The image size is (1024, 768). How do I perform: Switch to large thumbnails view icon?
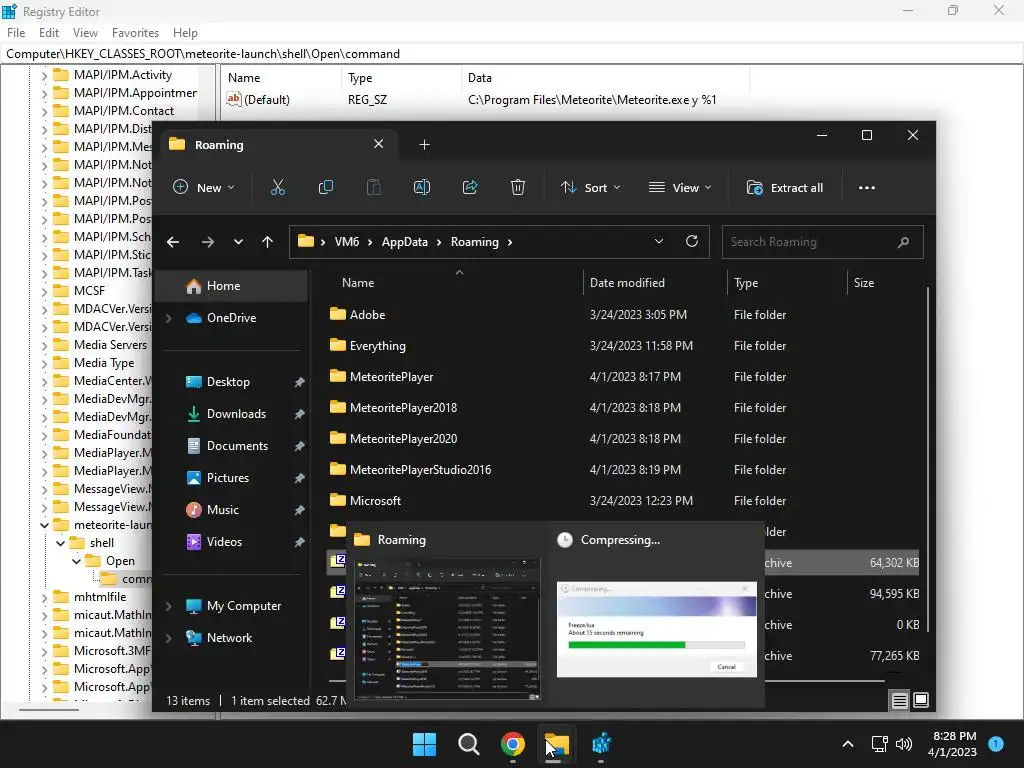[x=921, y=701]
